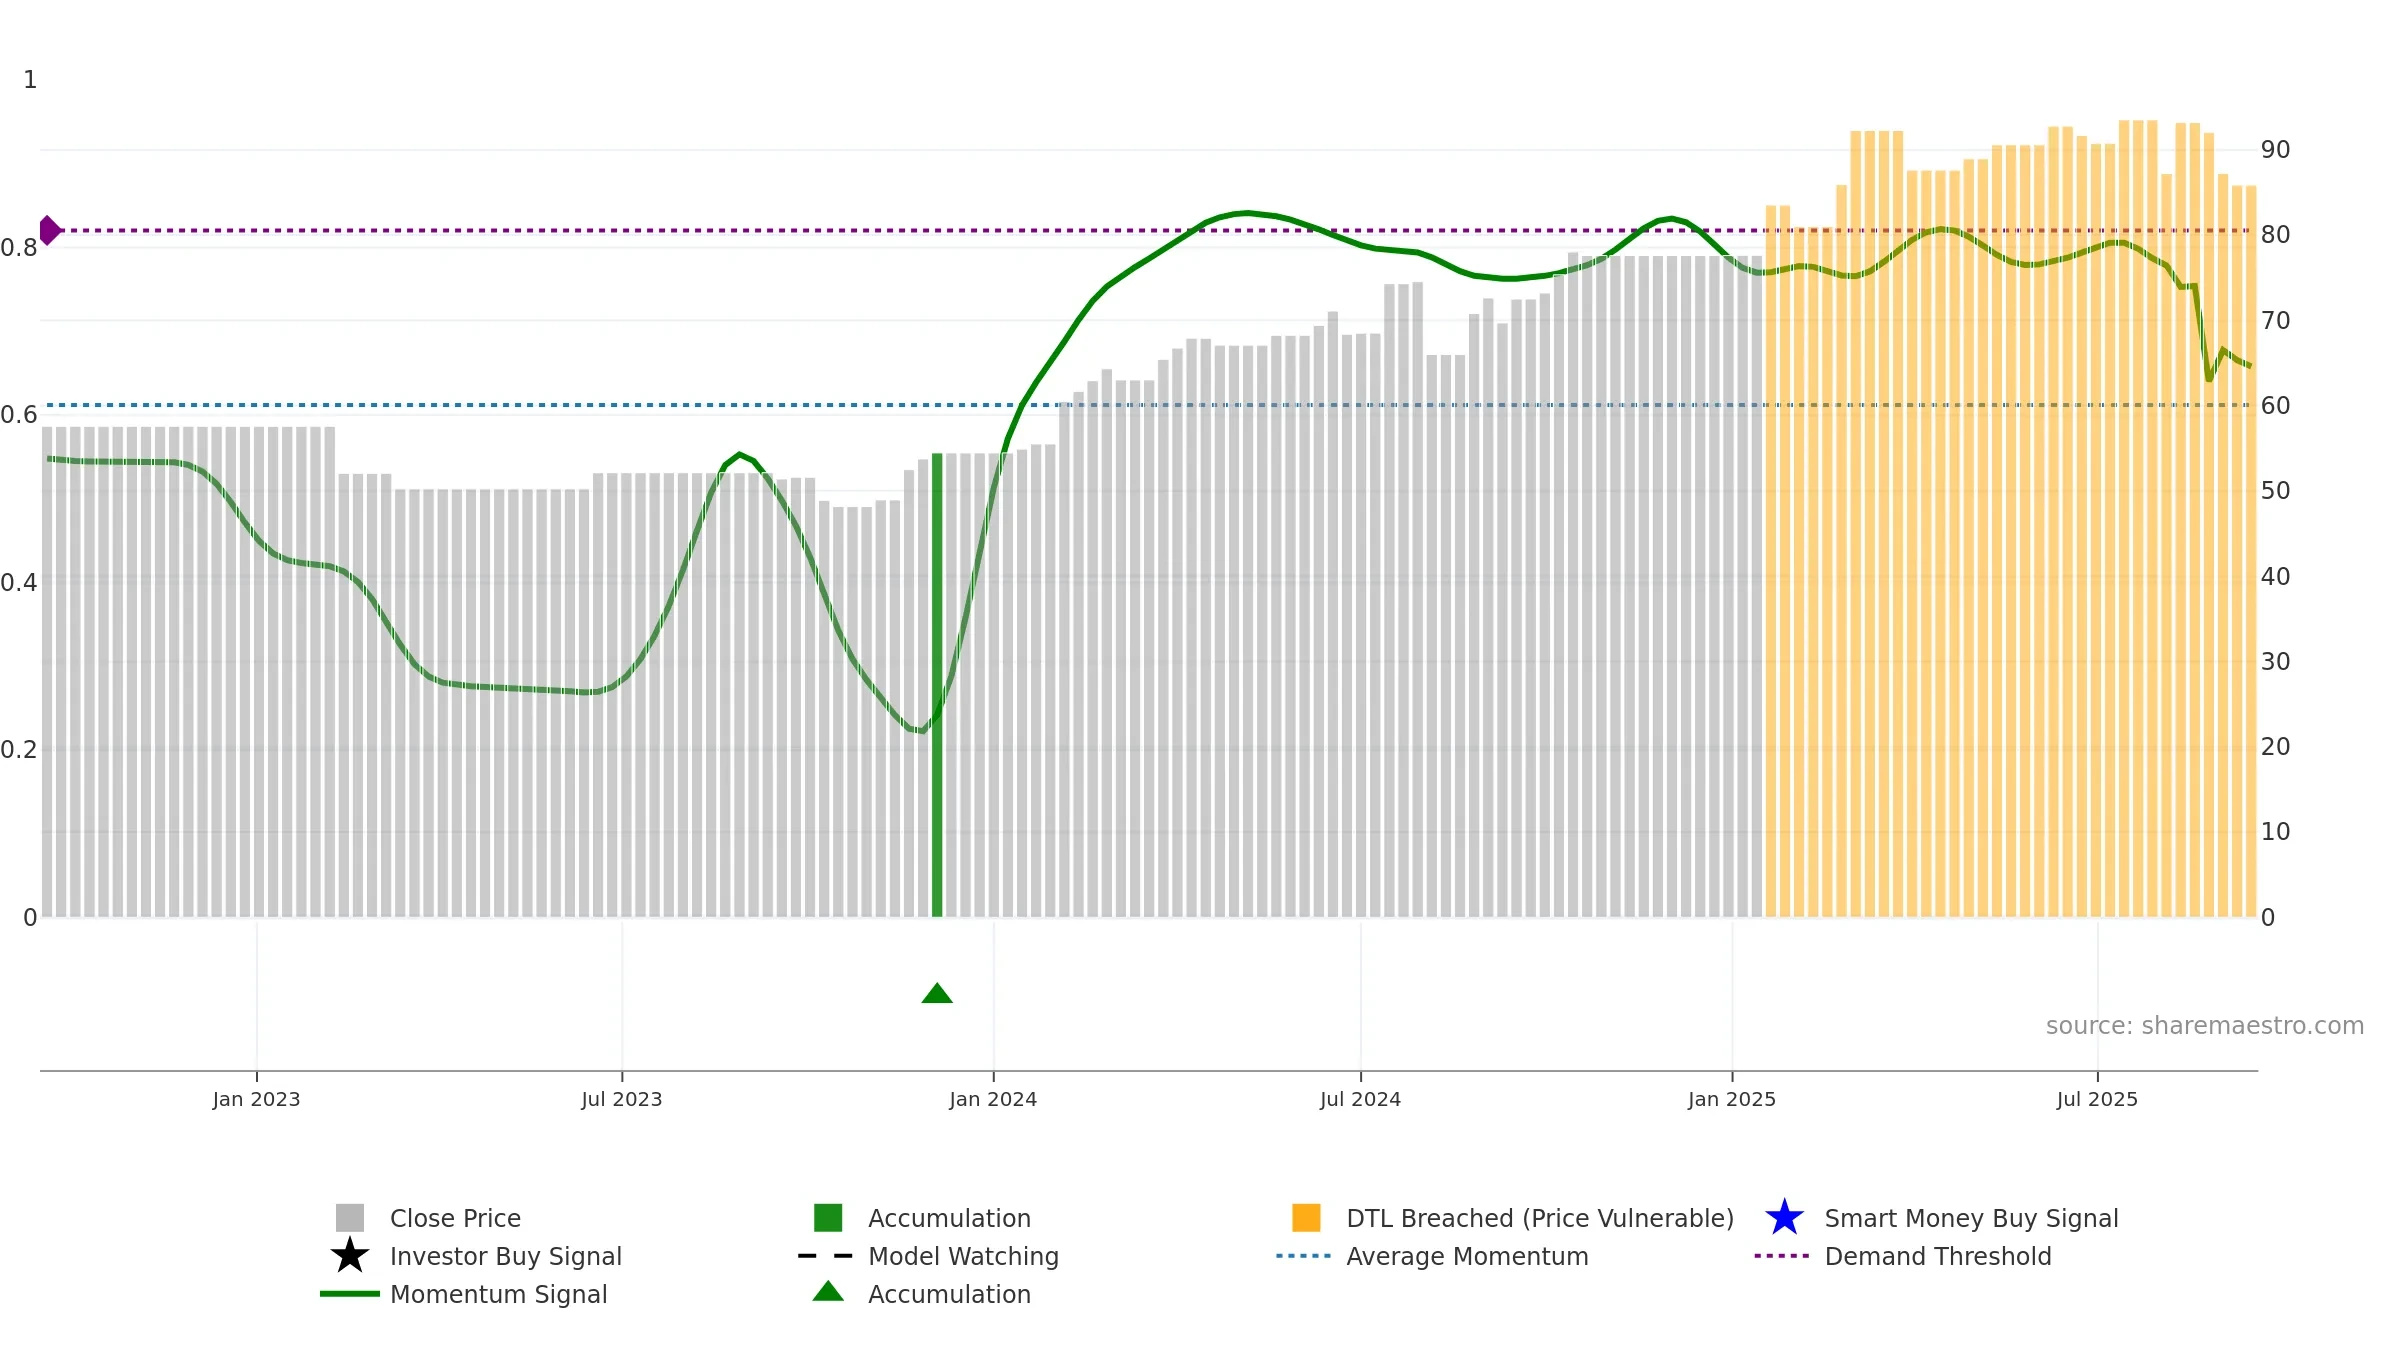This screenshot has height=1350, width=2400.
Task: Click the Jul 2025 axis label
Action: [2097, 1099]
